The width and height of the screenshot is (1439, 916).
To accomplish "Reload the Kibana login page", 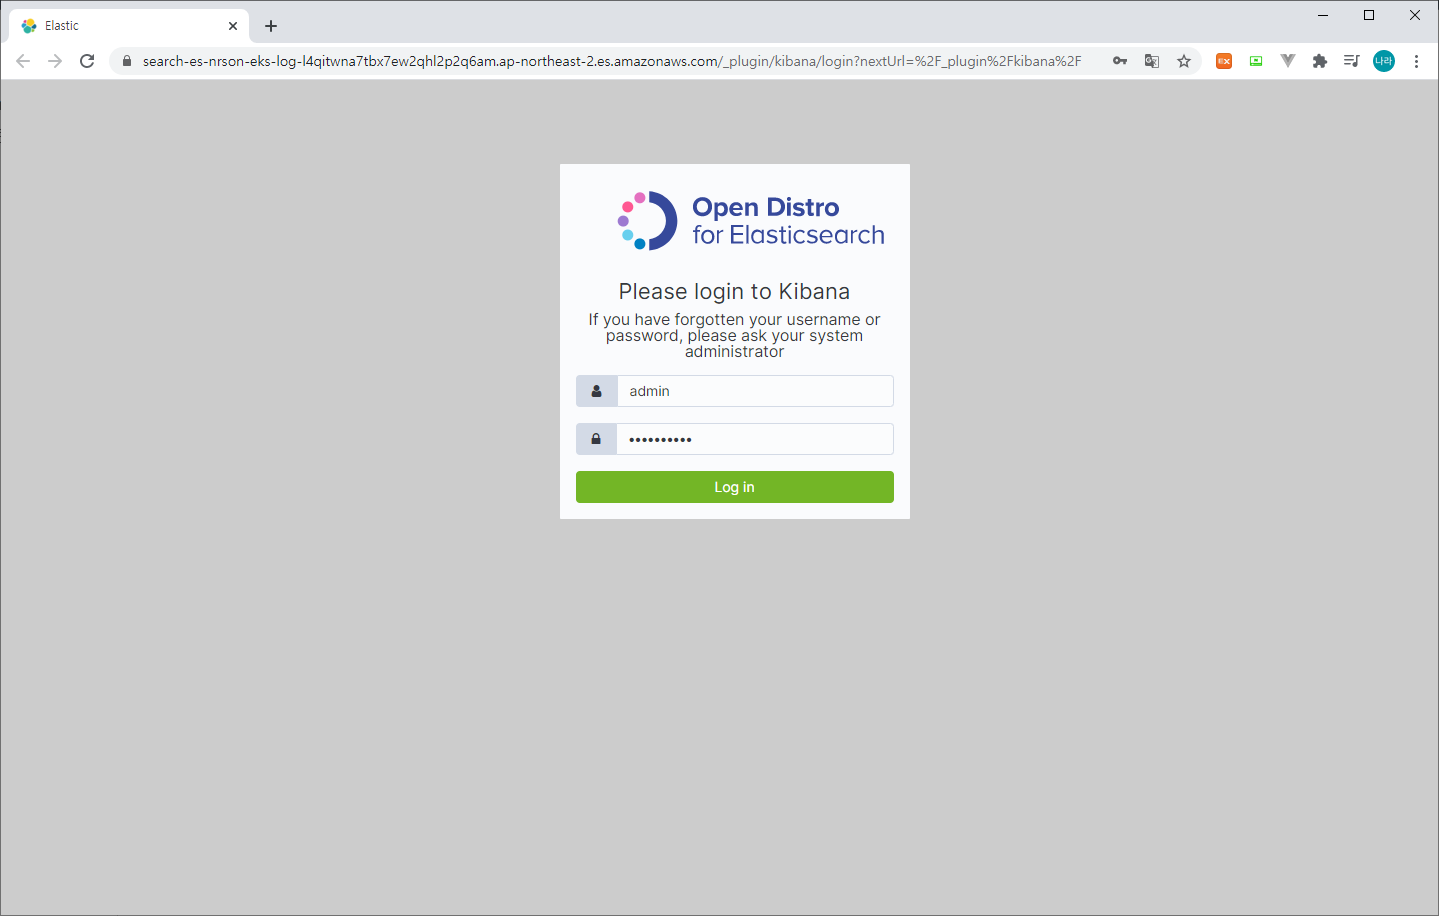I will click(x=87, y=61).
